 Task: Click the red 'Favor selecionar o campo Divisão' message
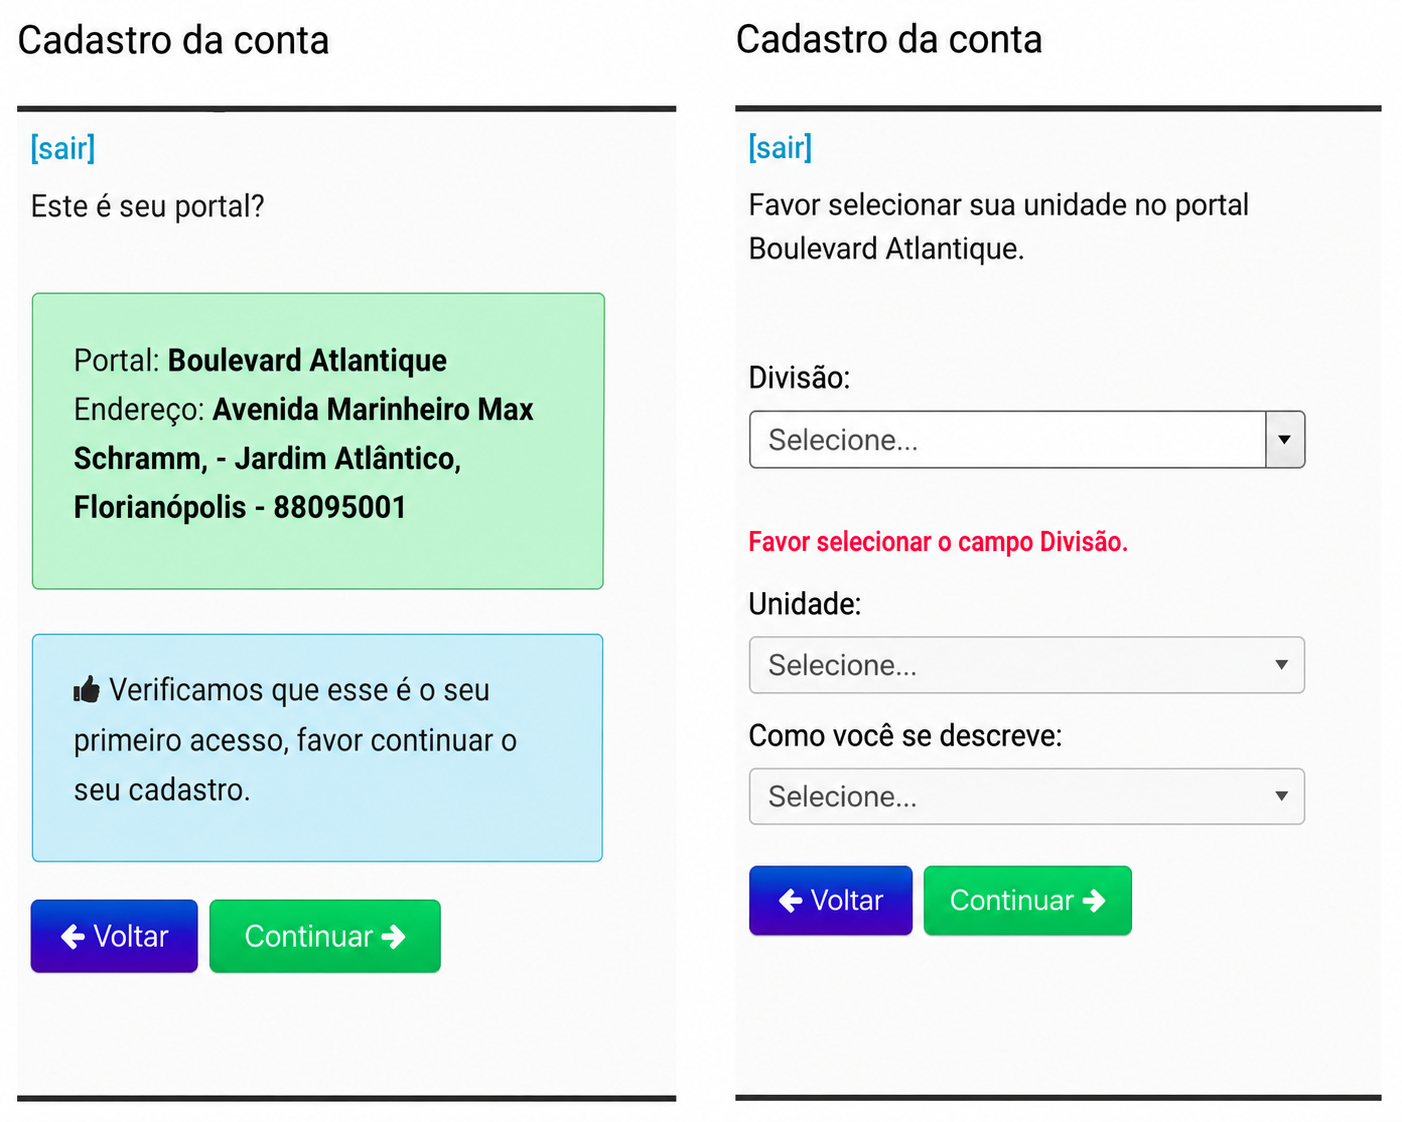tap(938, 542)
